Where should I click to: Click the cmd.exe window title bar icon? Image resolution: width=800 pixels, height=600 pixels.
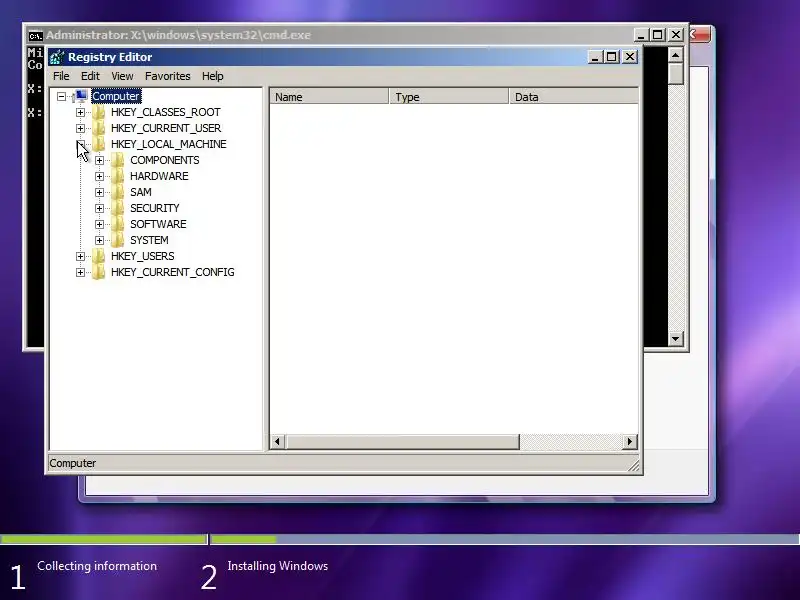coord(35,36)
